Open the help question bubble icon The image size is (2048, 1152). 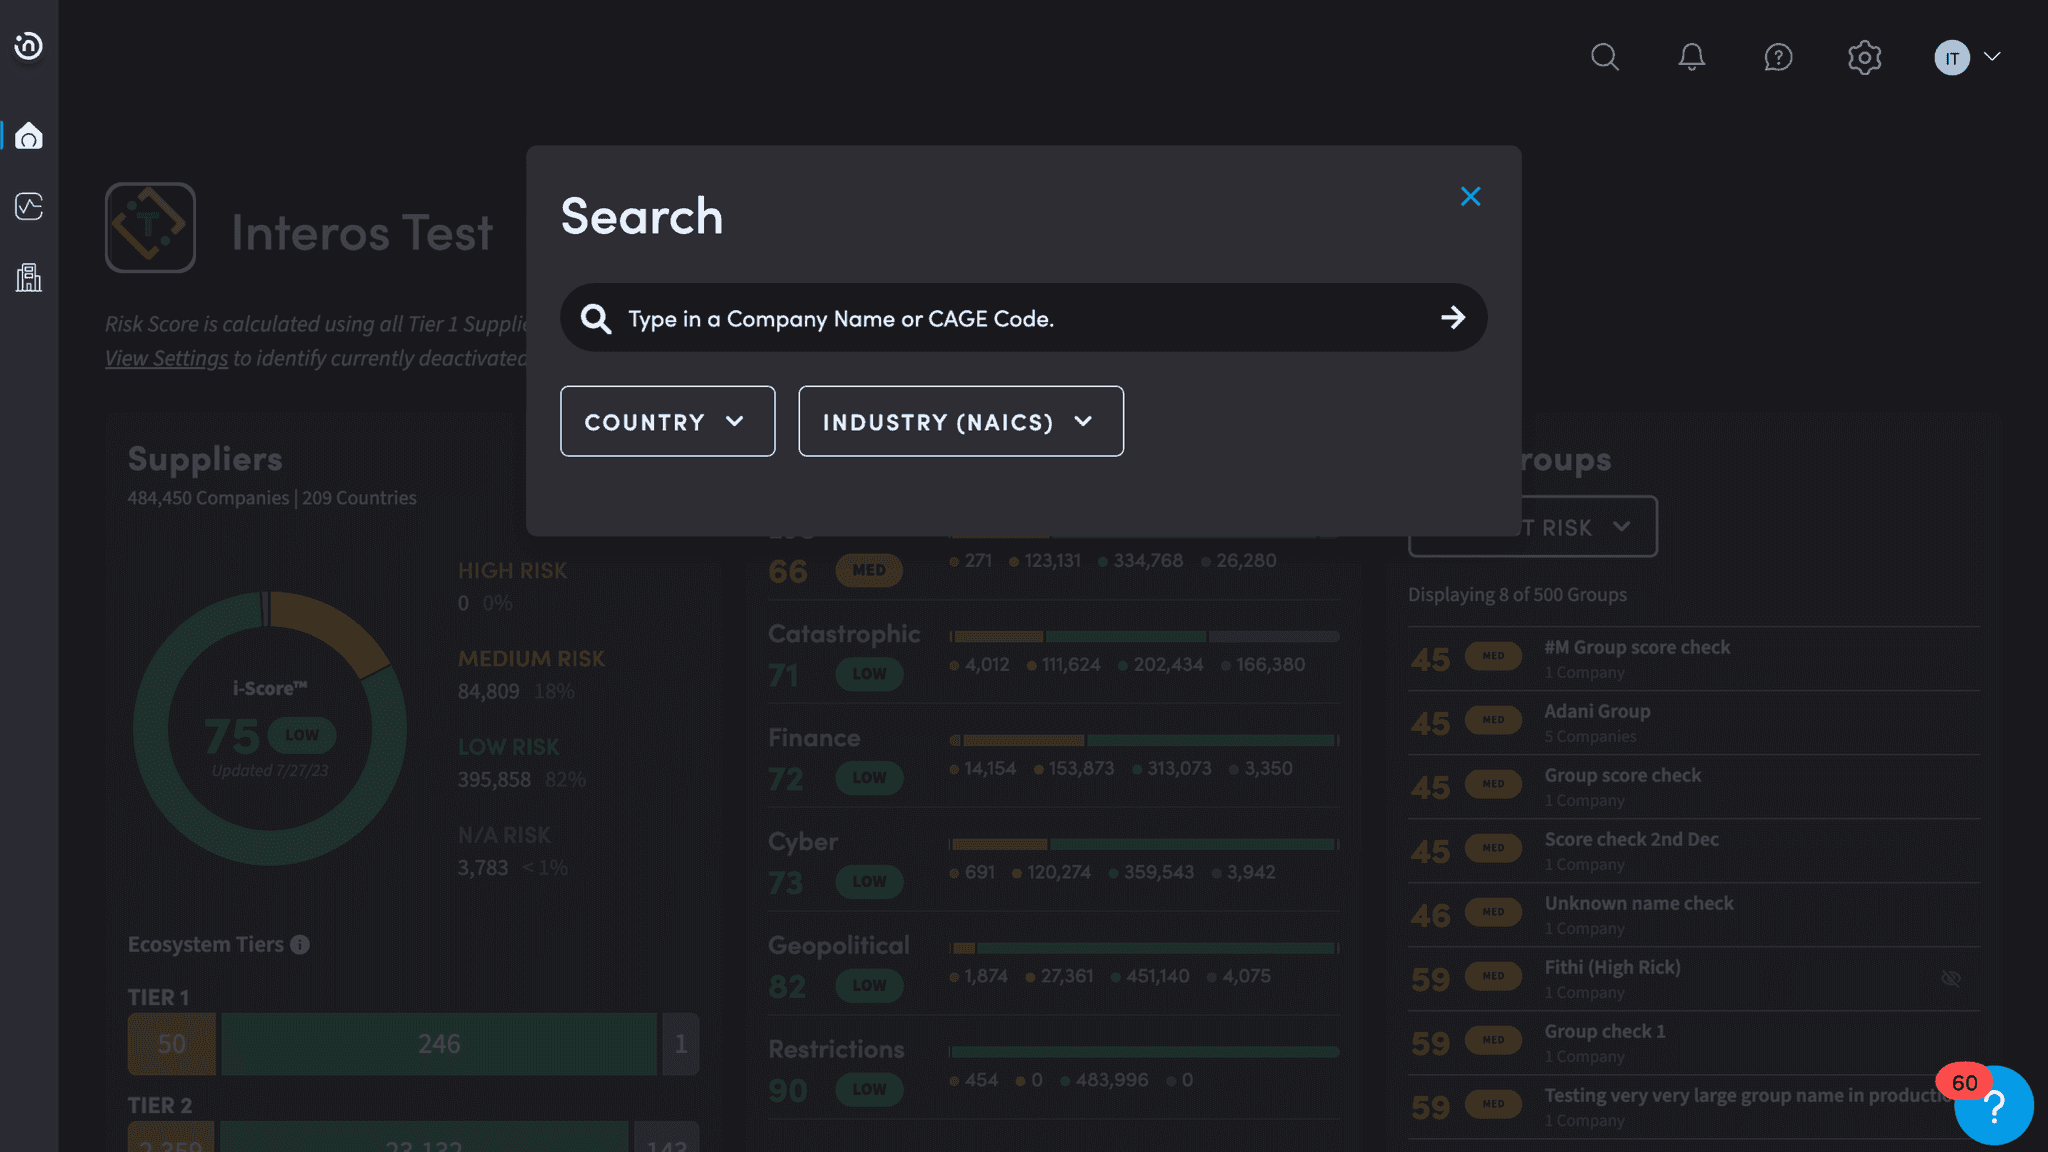(x=1778, y=57)
